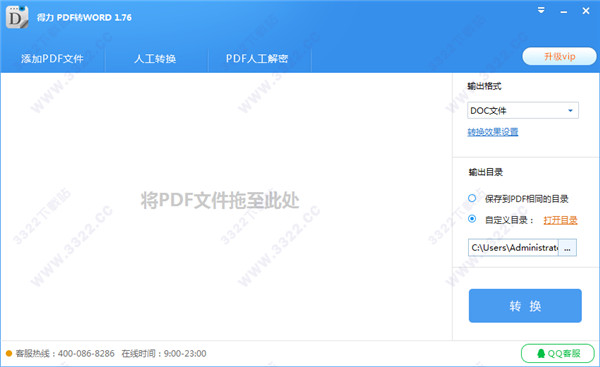This screenshot has width=600, height=367.
Task: Open the 转换效果设置 link
Action: click(x=492, y=132)
